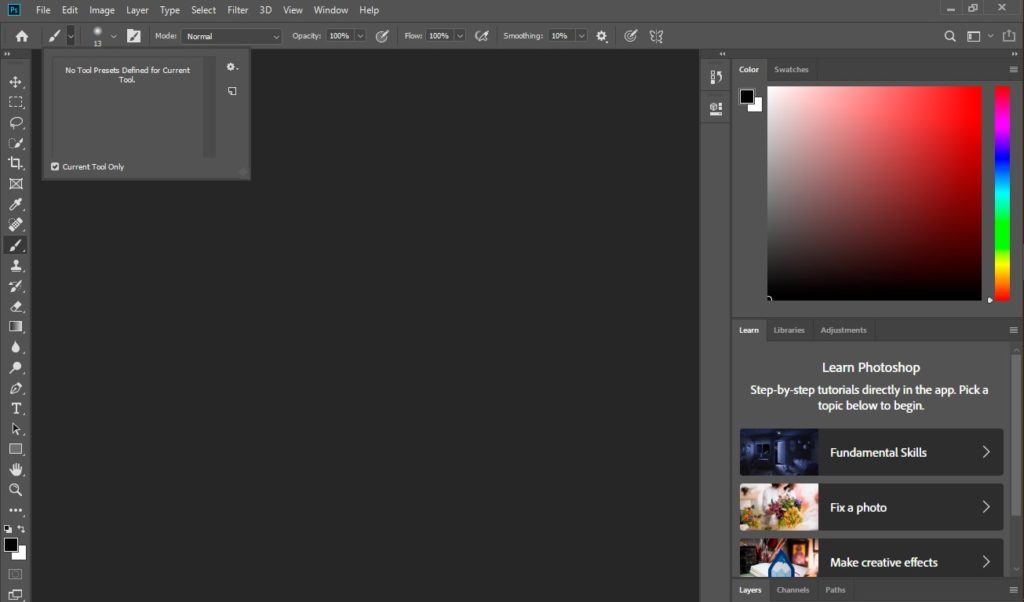Click the rainbow hue slider strip
The image size is (1024, 602).
pyautogui.click(x=1001, y=192)
